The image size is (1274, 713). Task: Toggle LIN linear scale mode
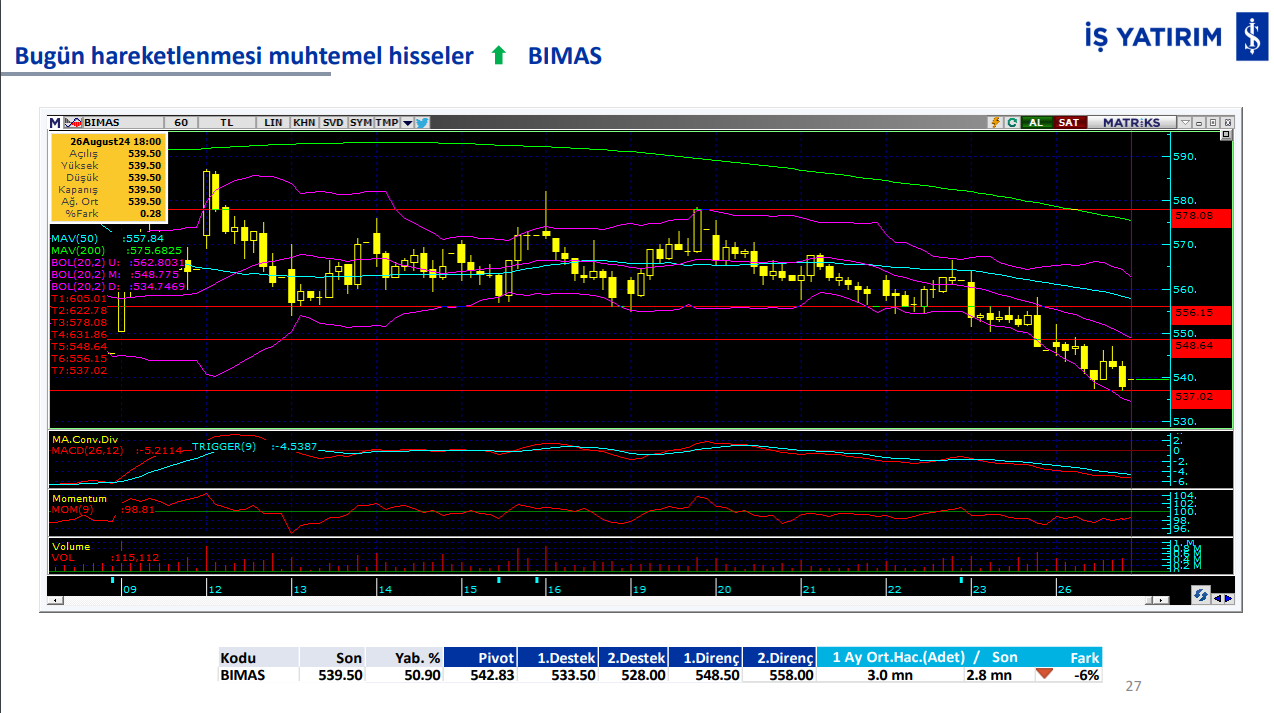point(273,122)
